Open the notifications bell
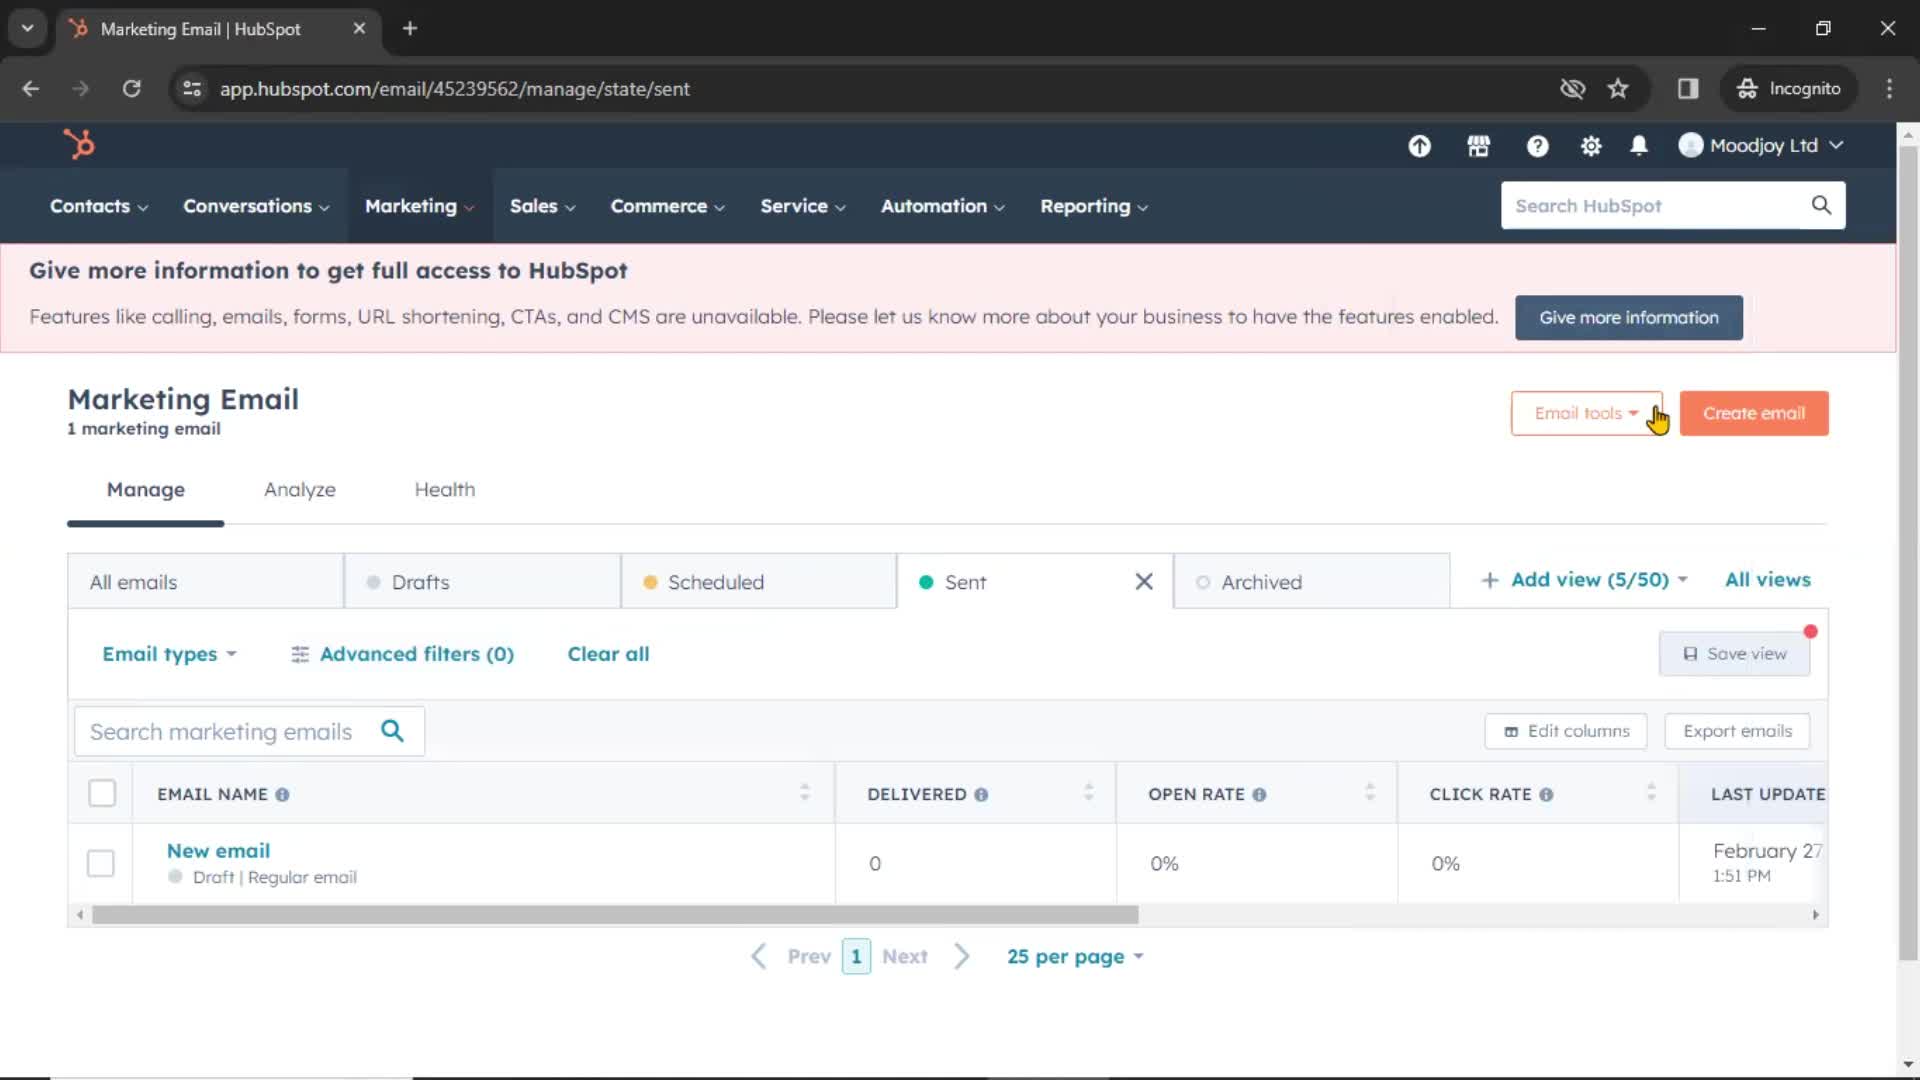The height and width of the screenshot is (1080, 1920). (x=1638, y=146)
